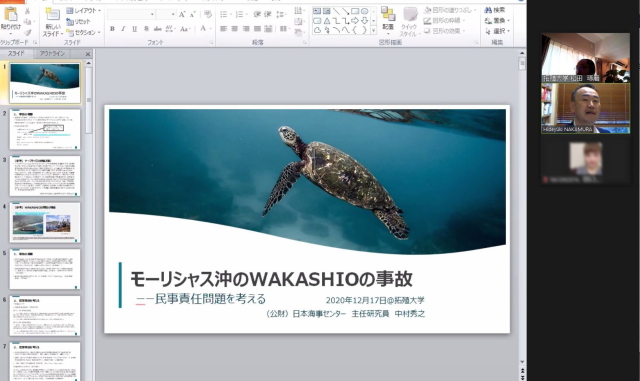Click the Cut scissors icon
The image size is (640, 381).
[x=27, y=11]
